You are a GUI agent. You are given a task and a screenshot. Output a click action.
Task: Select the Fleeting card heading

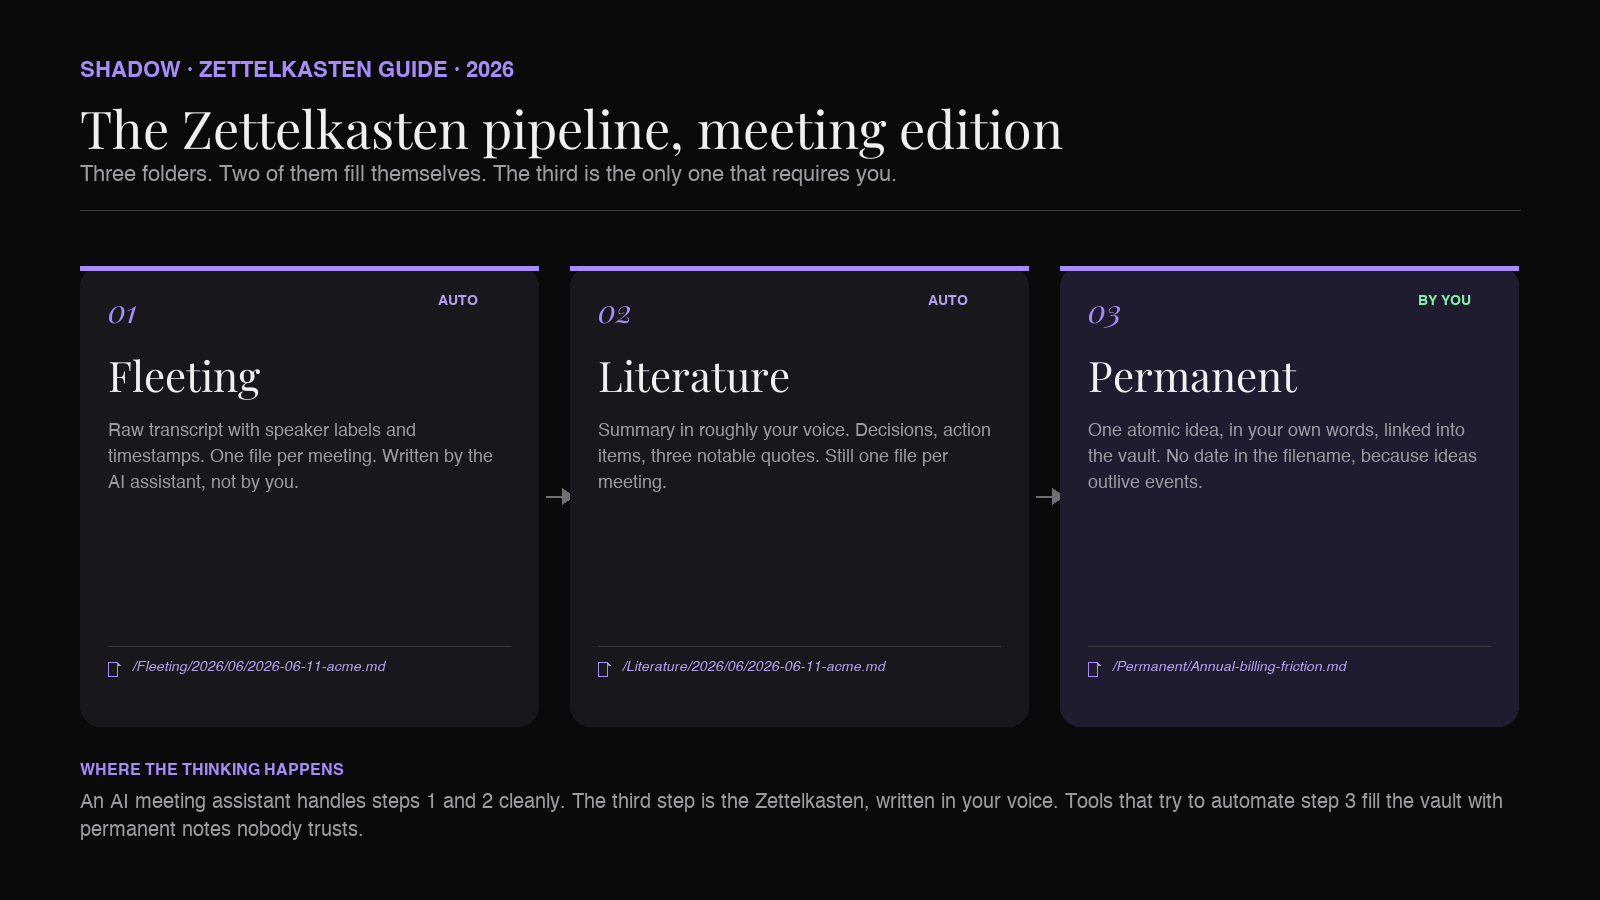click(184, 377)
